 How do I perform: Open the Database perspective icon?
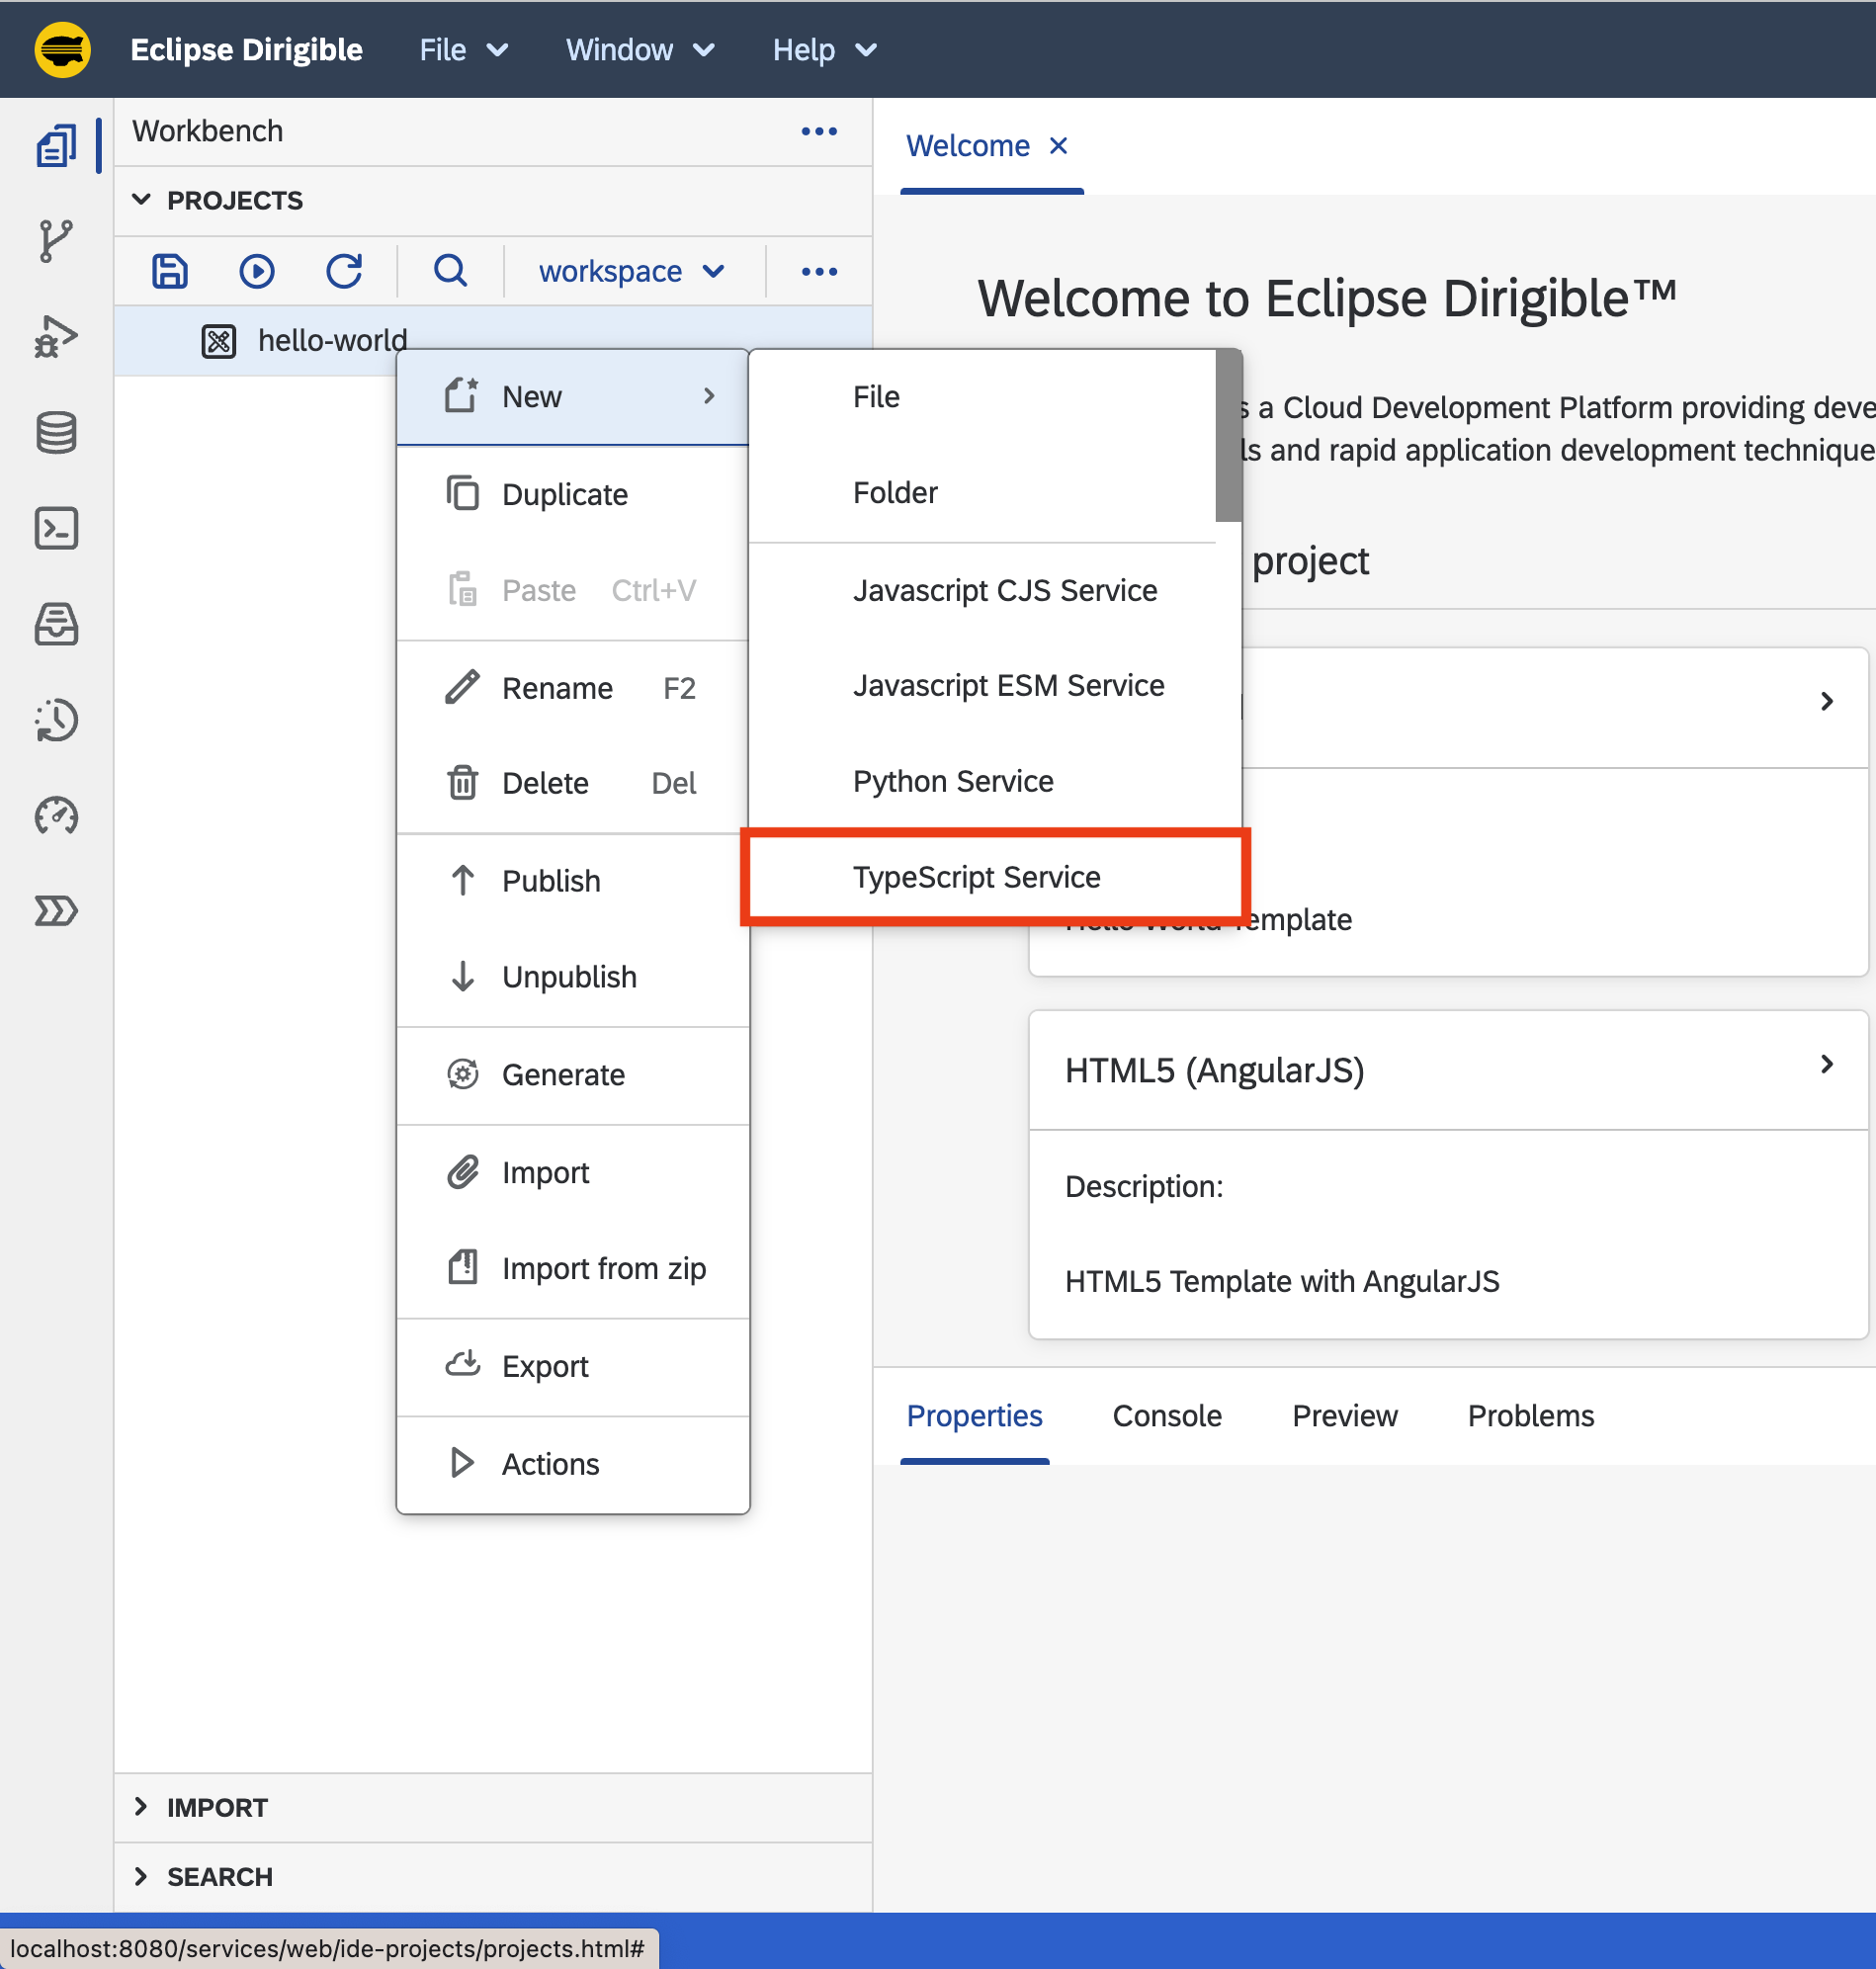pyautogui.click(x=57, y=433)
